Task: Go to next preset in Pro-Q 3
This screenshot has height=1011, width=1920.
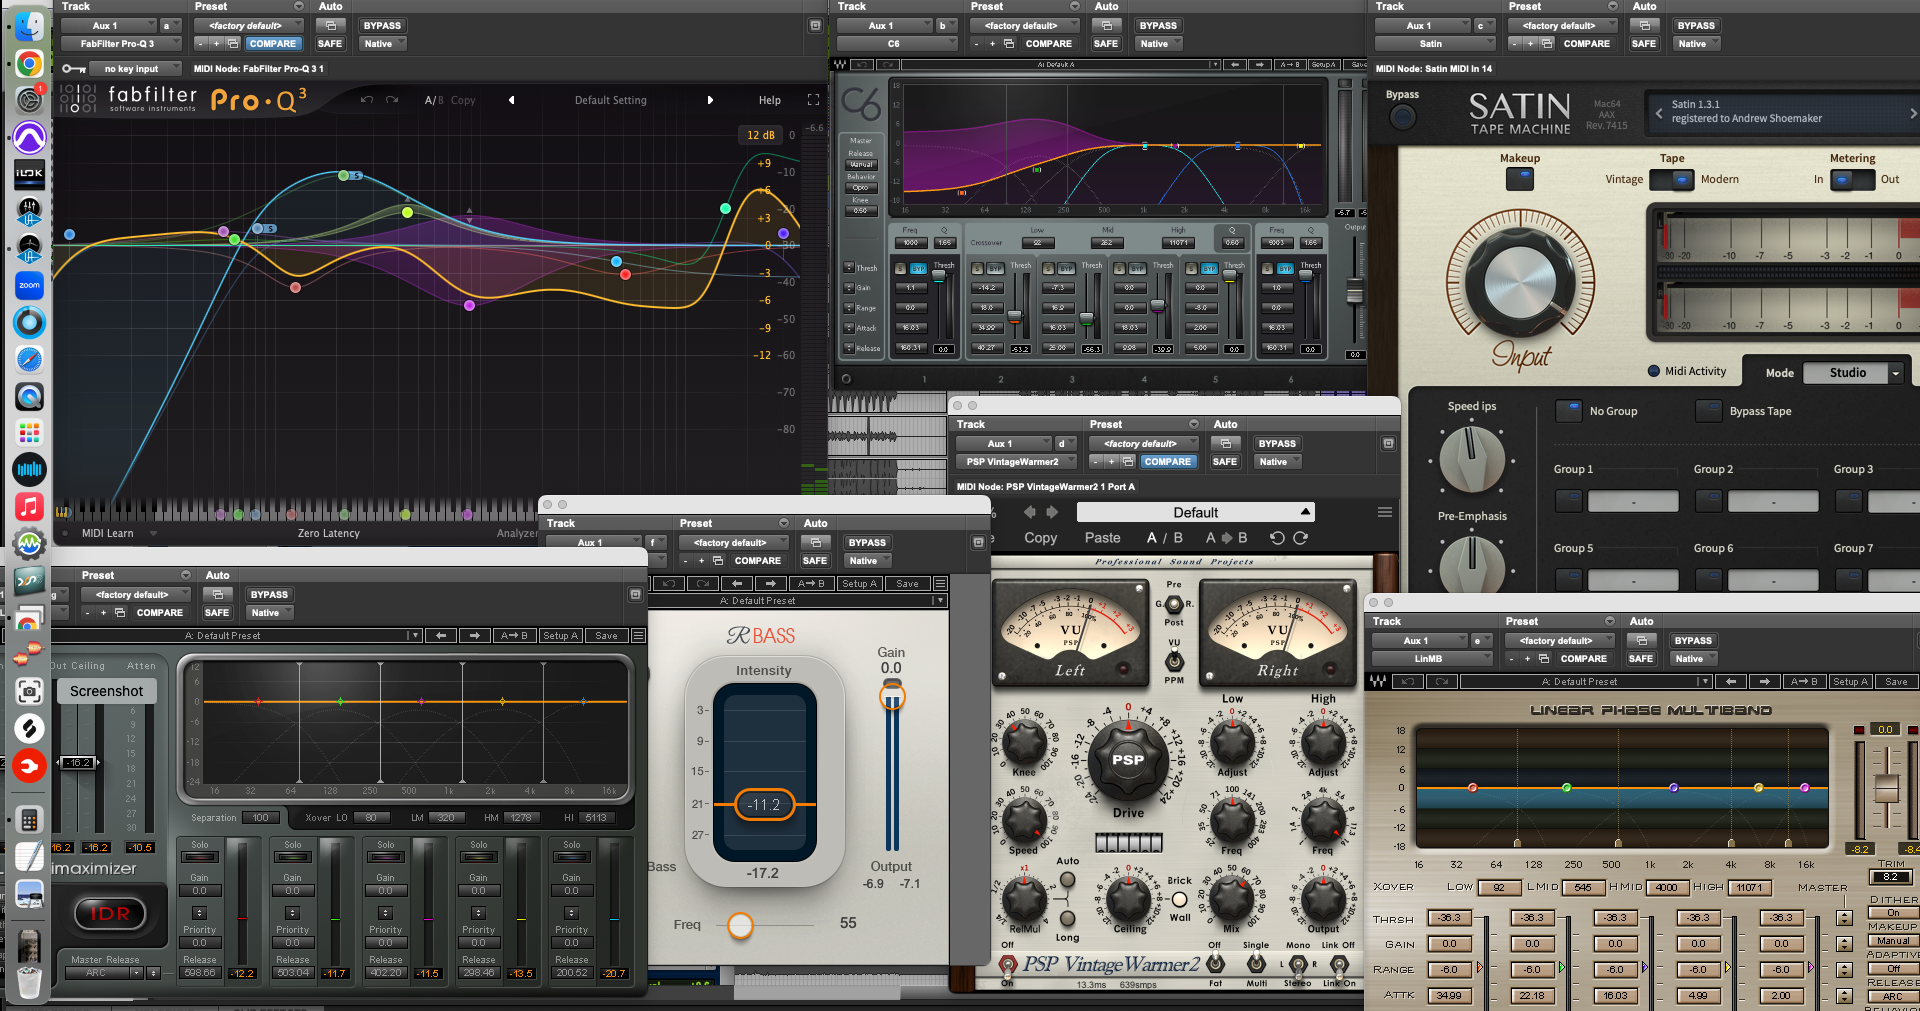Action: (710, 100)
